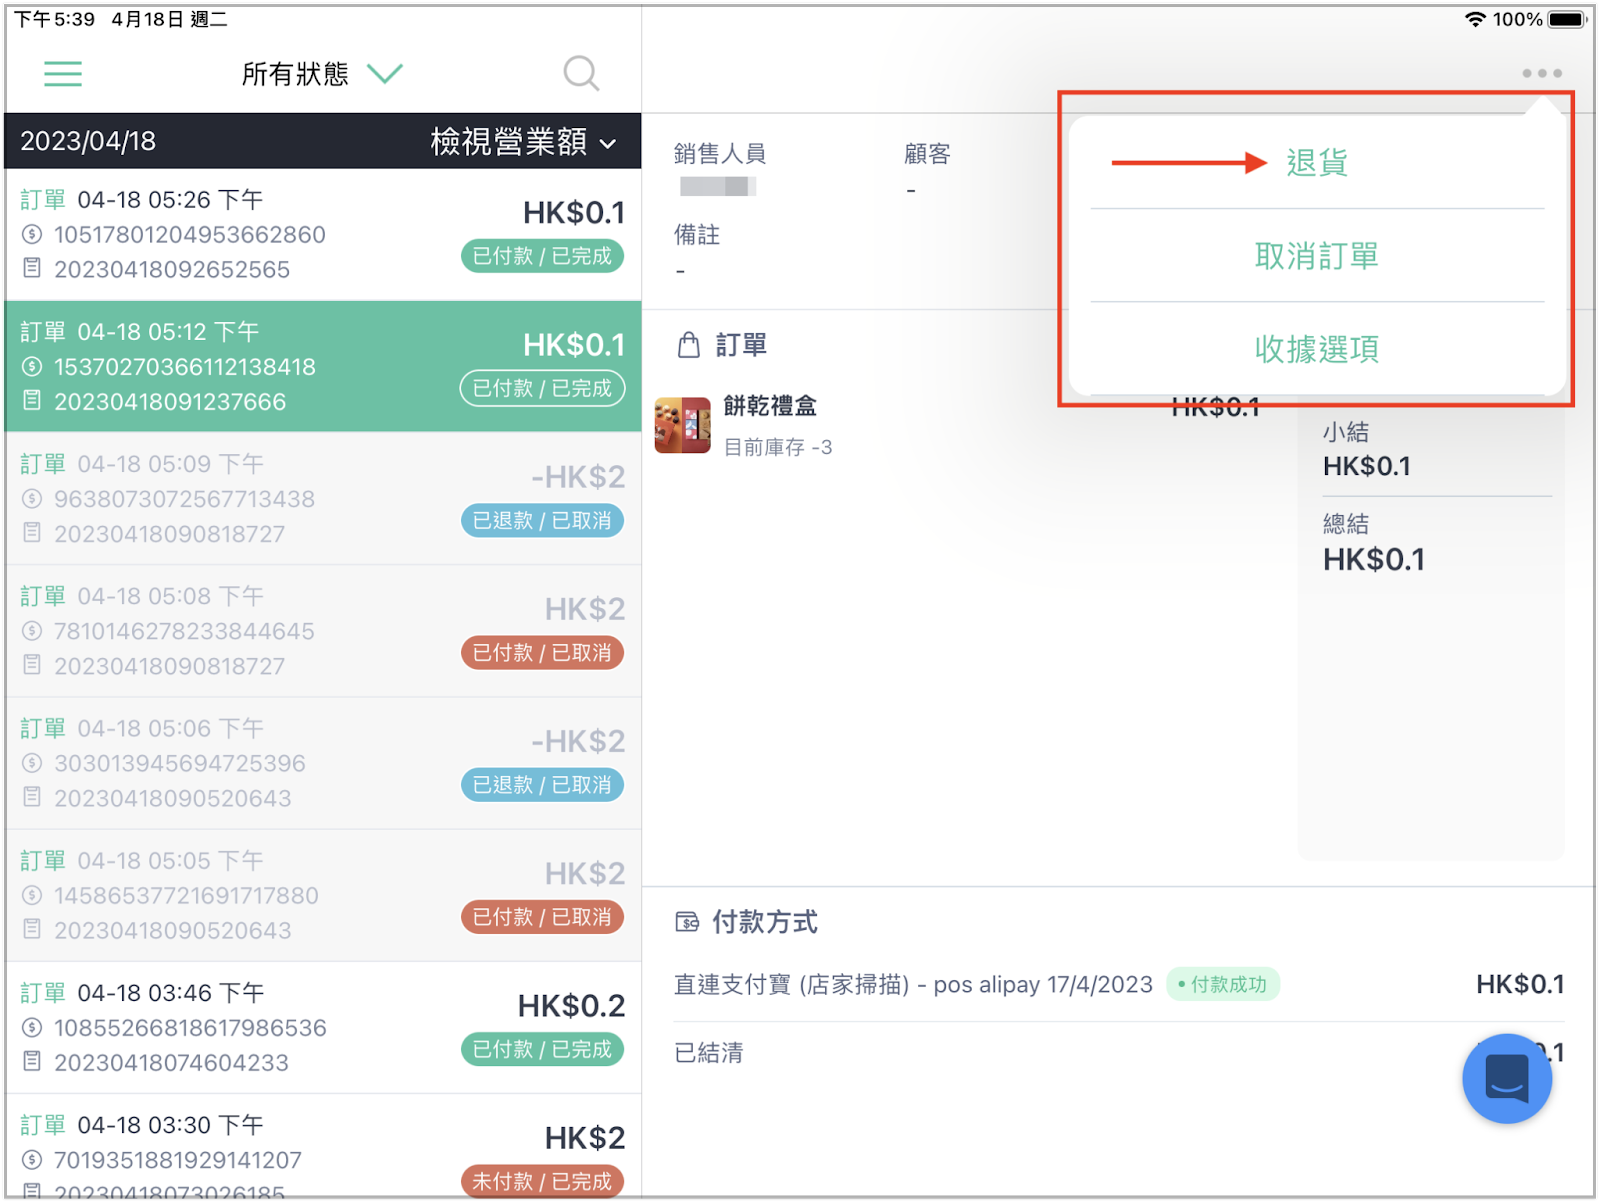Image resolution: width=1600 pixels, height=1202 pixels.
Task: Open the blue chat support bubble
Action: pyautogui.click(x=1507, y=1078)
